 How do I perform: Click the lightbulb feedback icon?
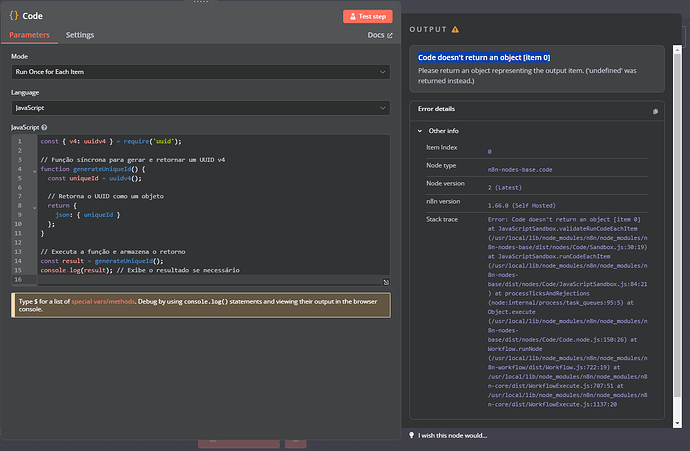(x=412, y=435)
